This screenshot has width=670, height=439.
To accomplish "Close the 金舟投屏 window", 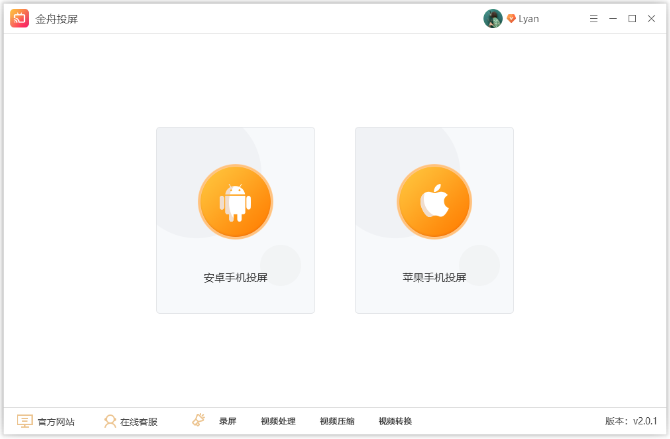I will coord(651,19).
